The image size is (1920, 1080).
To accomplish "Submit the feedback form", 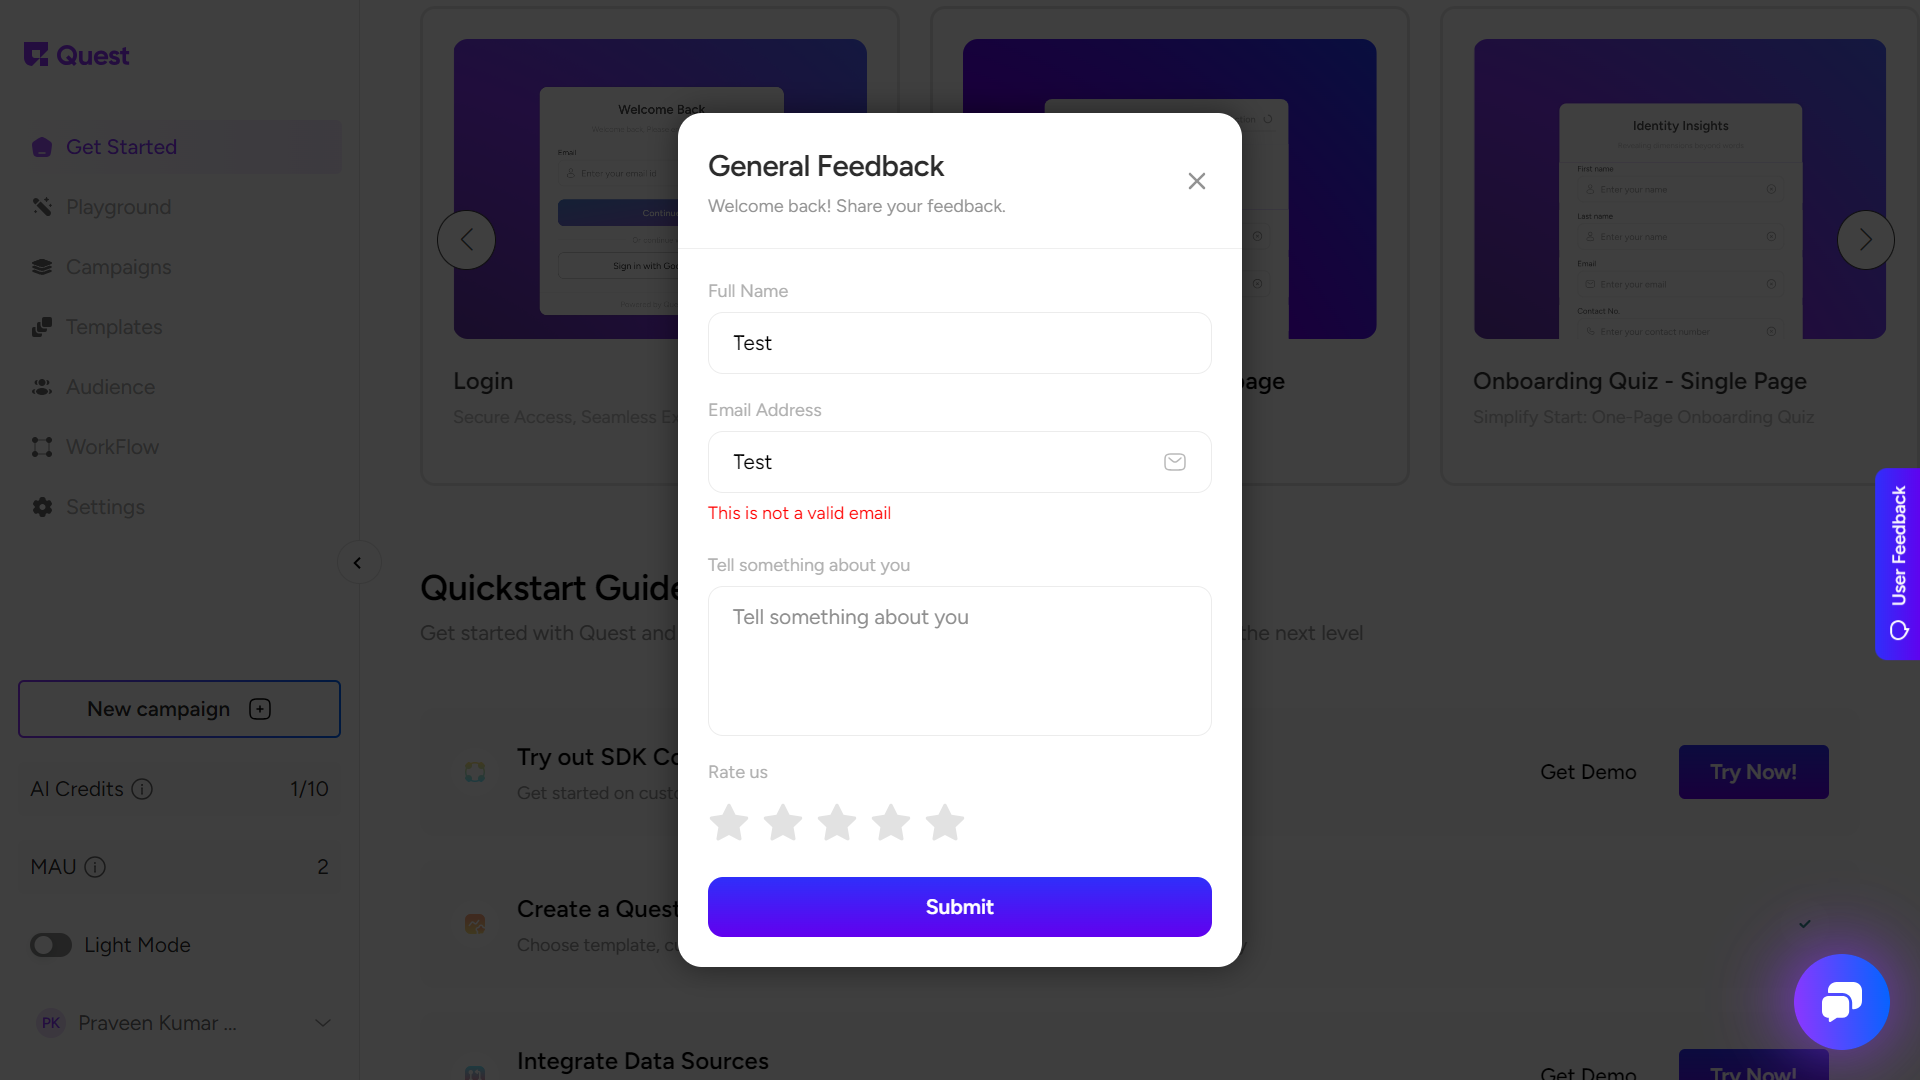I will [x=960, y=907].
